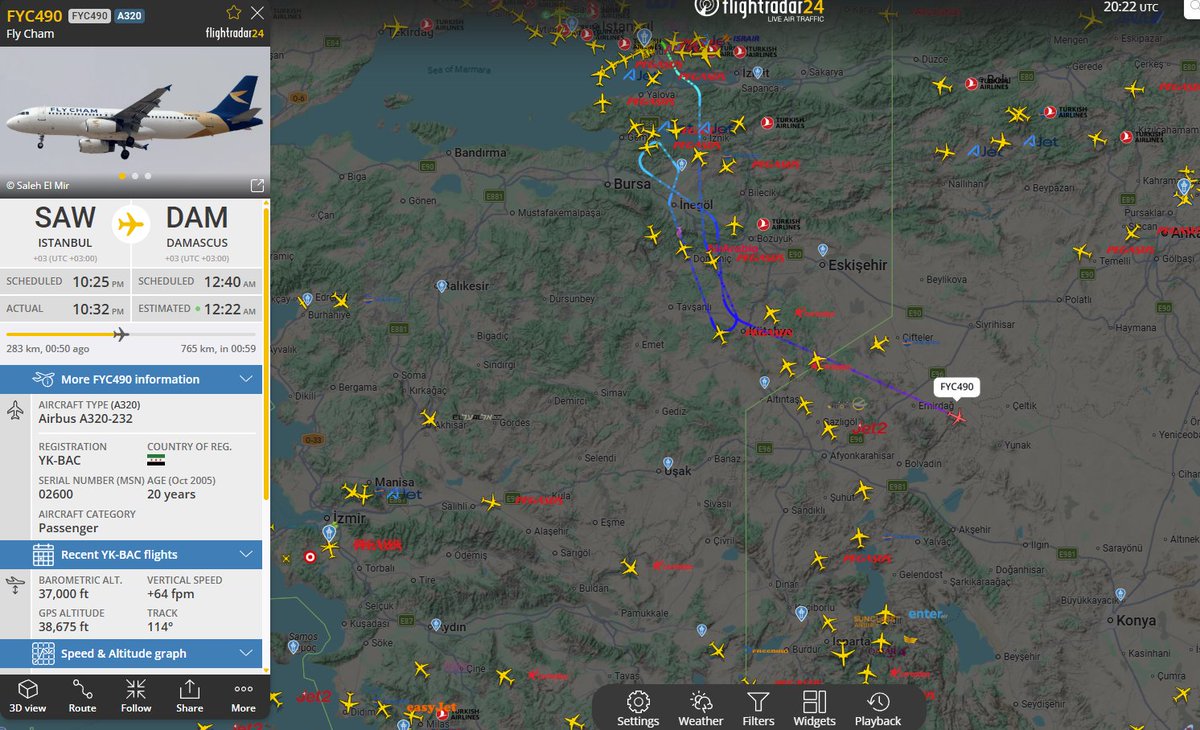Click the age value 20 years
The width and height of the screenshot is (1200, 730).
(171, 494)
